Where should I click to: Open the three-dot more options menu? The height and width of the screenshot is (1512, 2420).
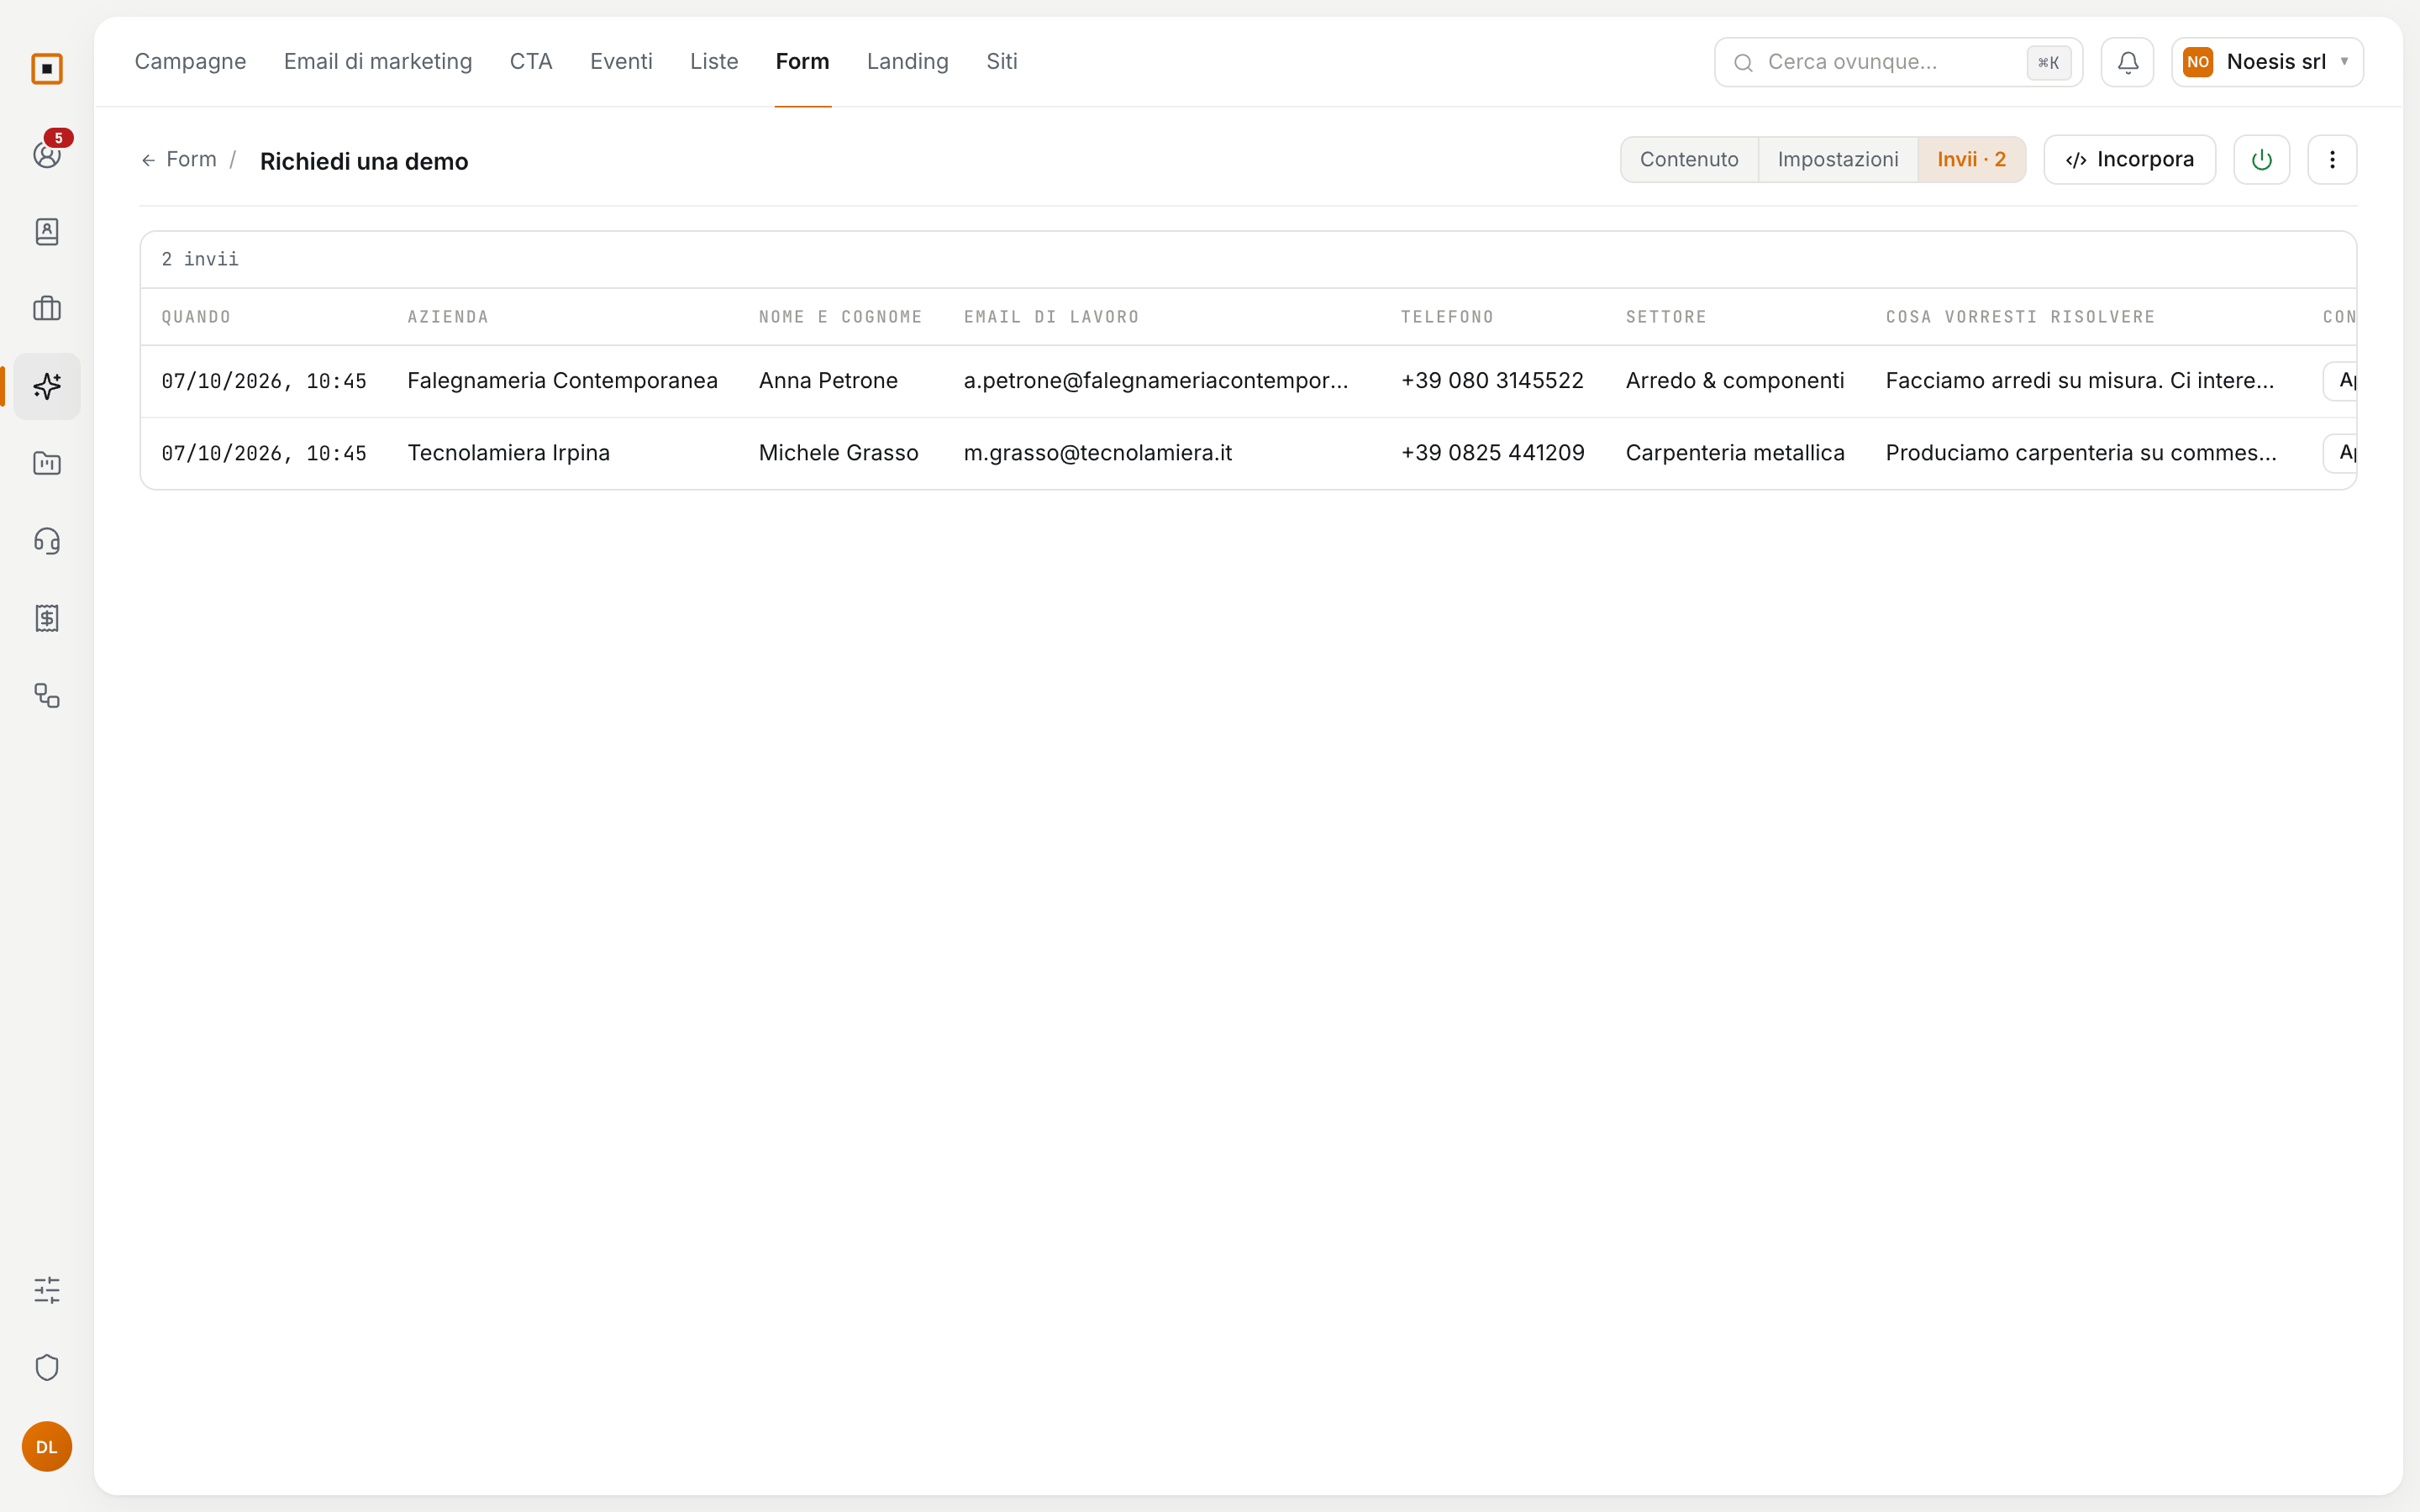(2332, 160)
